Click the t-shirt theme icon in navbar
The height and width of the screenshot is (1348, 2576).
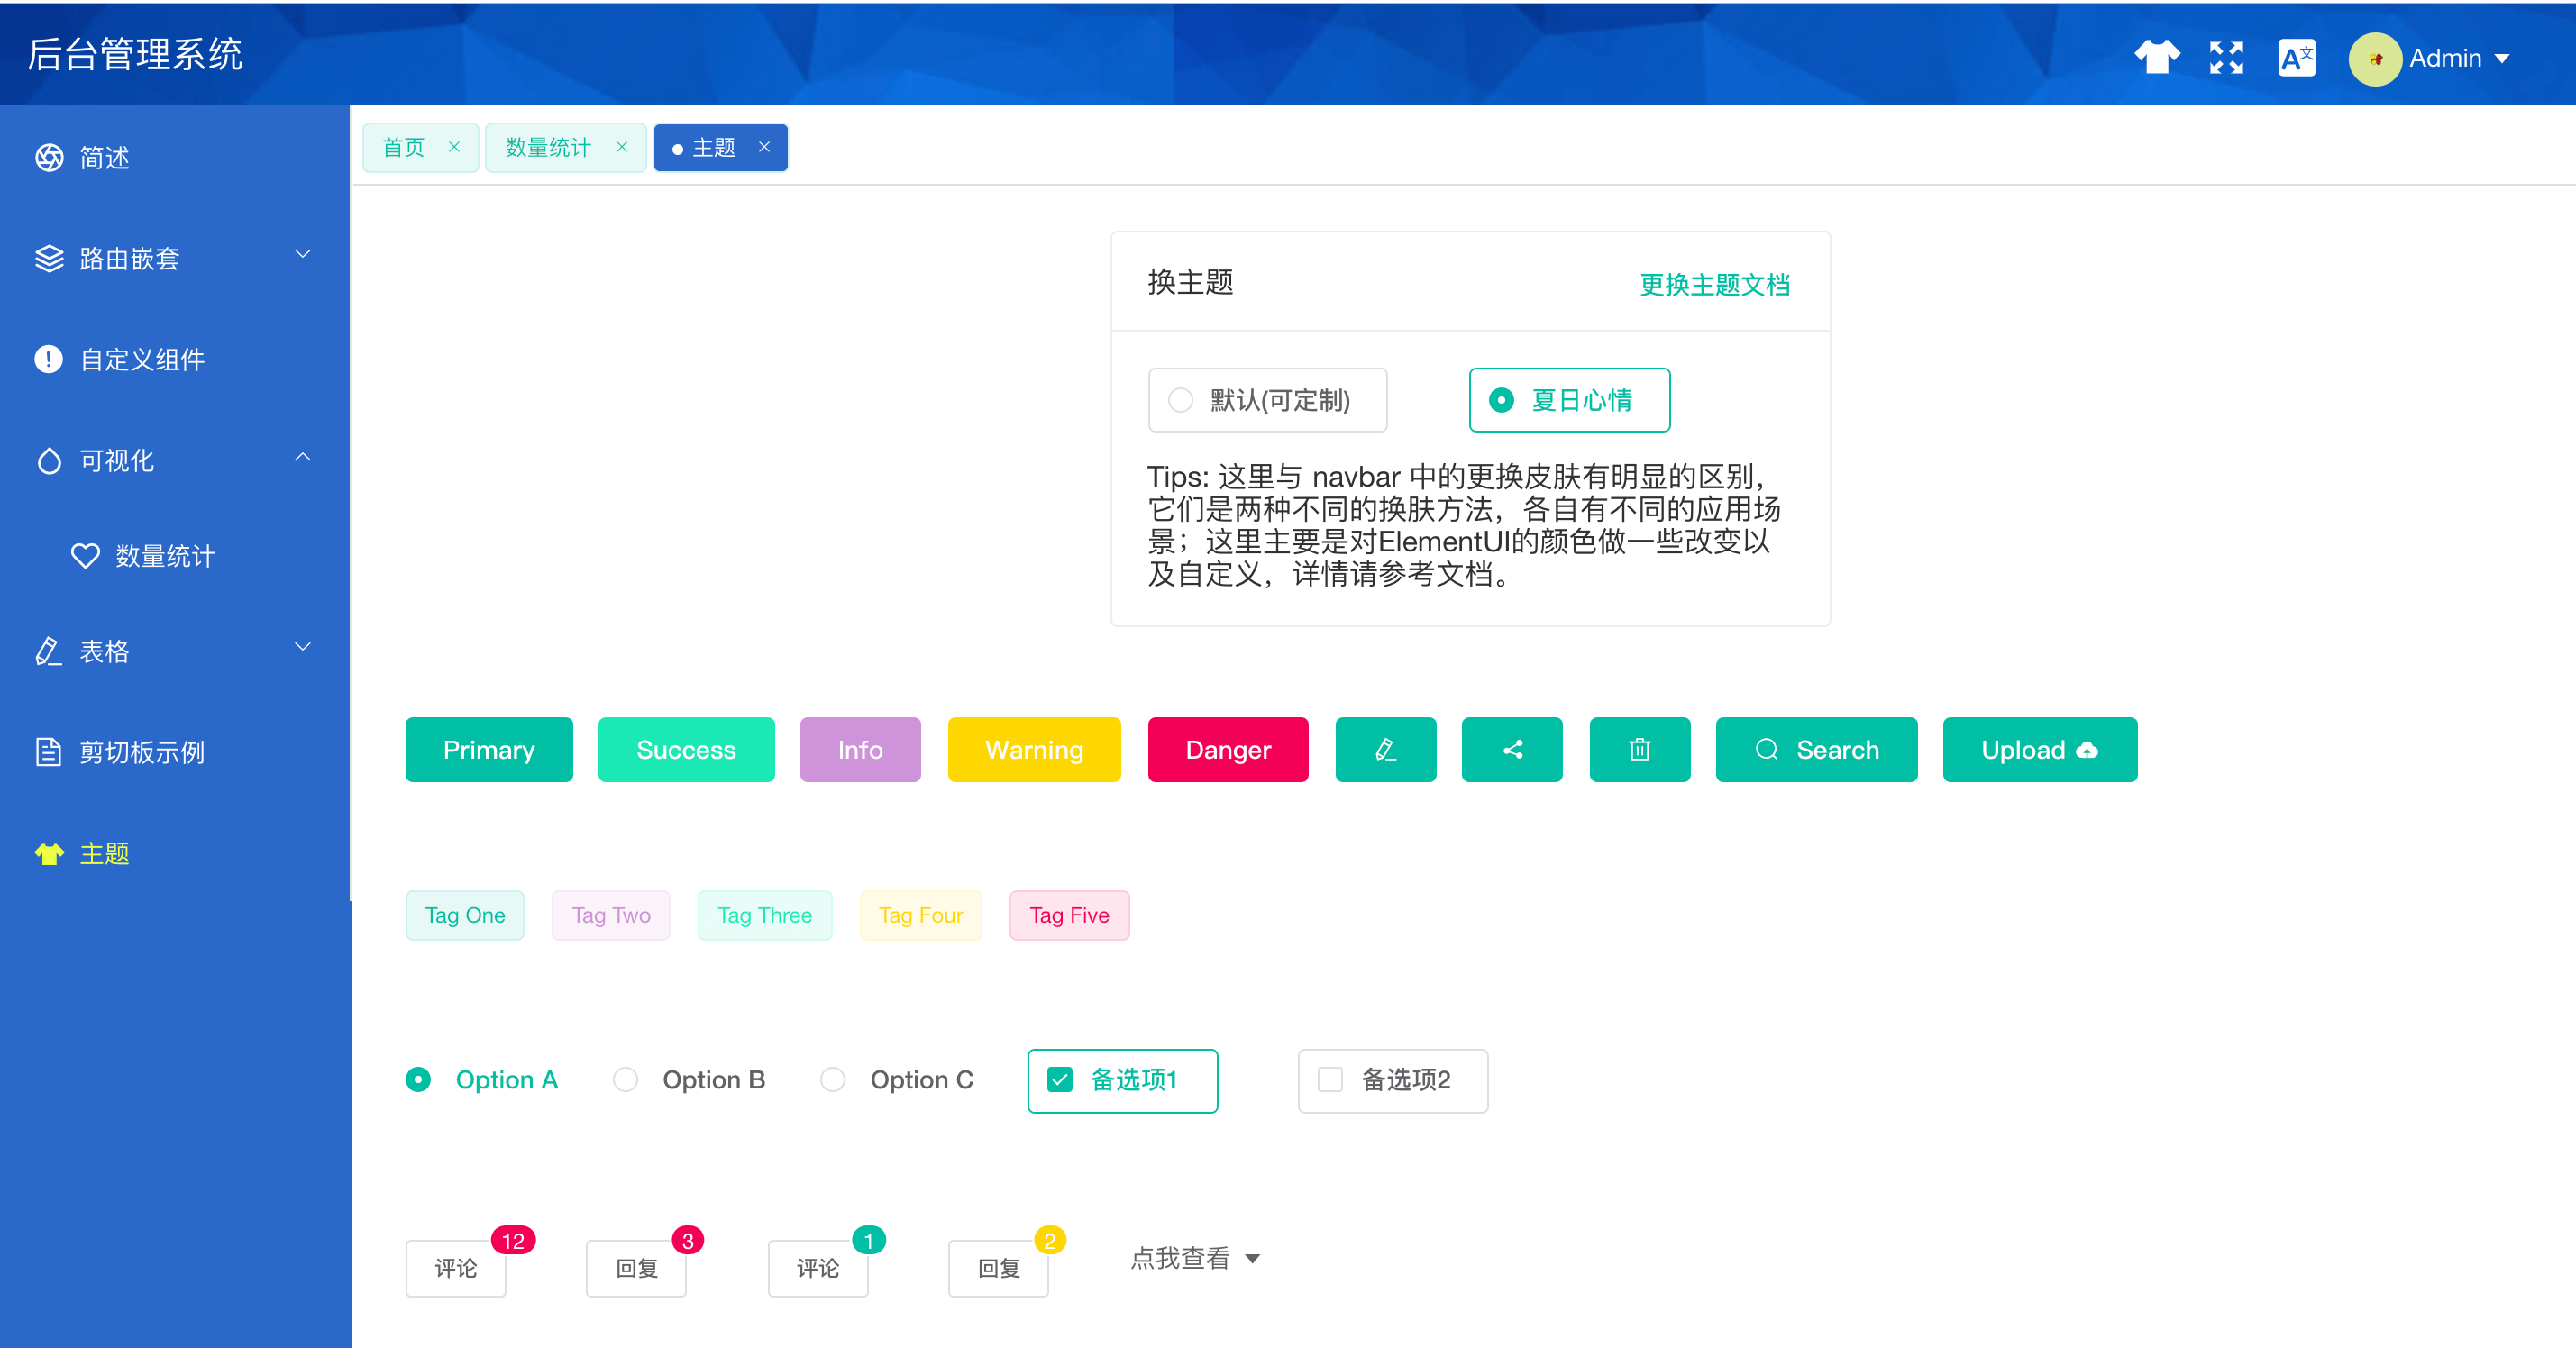click(2156, 57)
